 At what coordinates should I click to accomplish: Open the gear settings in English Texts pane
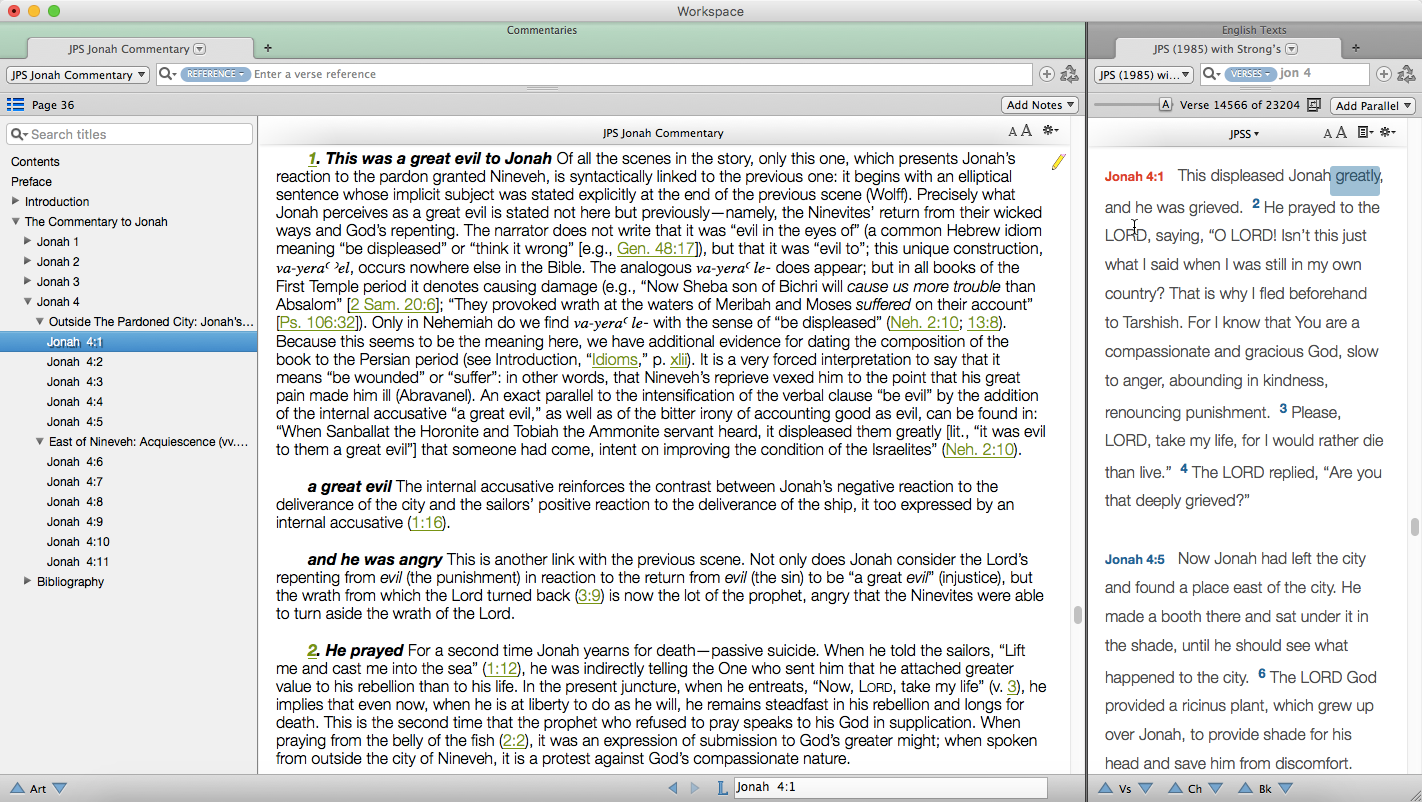click(x=1387, y=133)
